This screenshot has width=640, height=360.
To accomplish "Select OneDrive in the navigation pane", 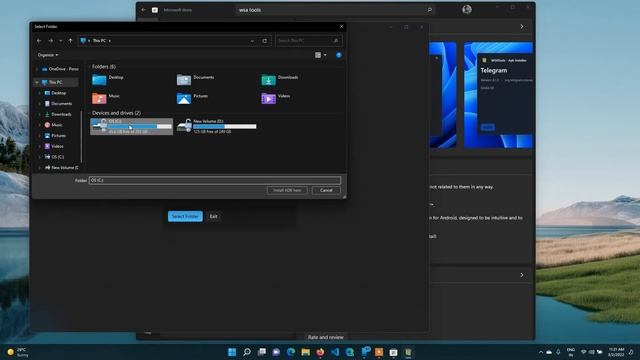I will [x=60, y=69].
